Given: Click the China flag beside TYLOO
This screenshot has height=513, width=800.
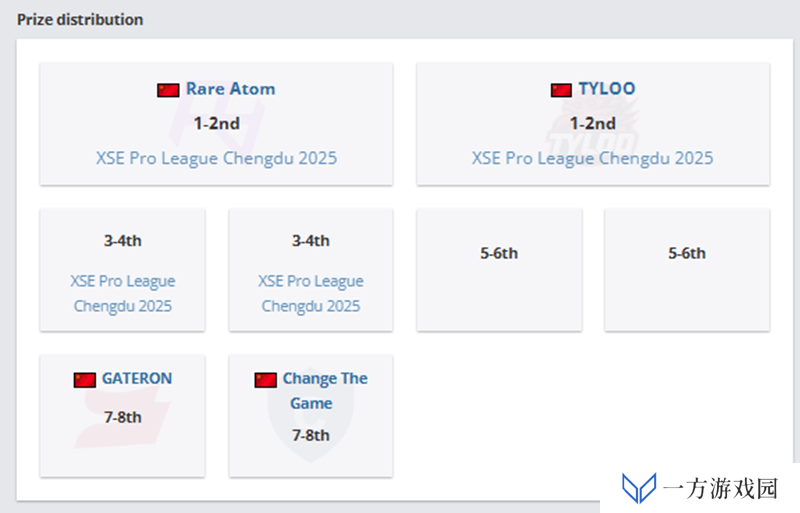Looking at the screenshot, I should [561, 90].
